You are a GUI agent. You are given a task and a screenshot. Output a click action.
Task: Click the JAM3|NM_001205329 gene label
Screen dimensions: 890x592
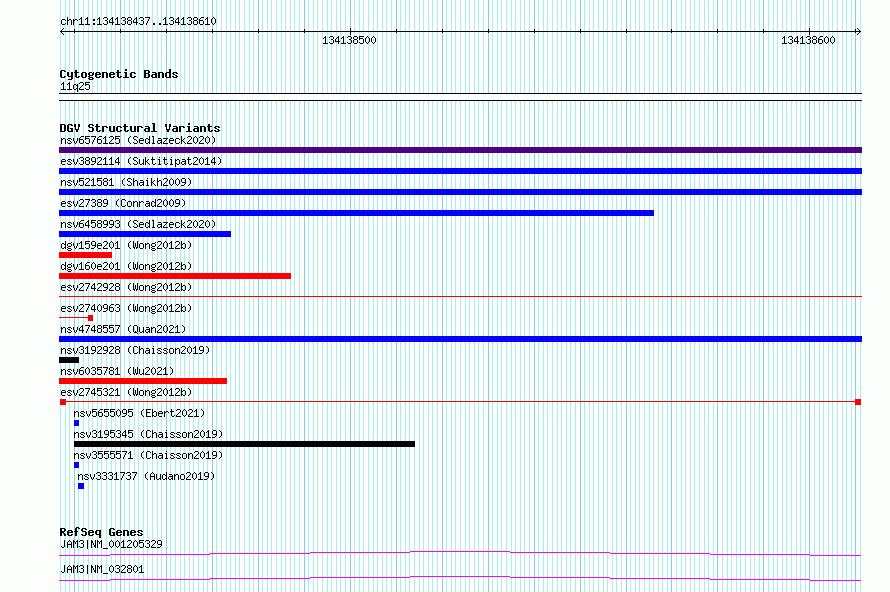pyautogui.click(x=111, y=544)
